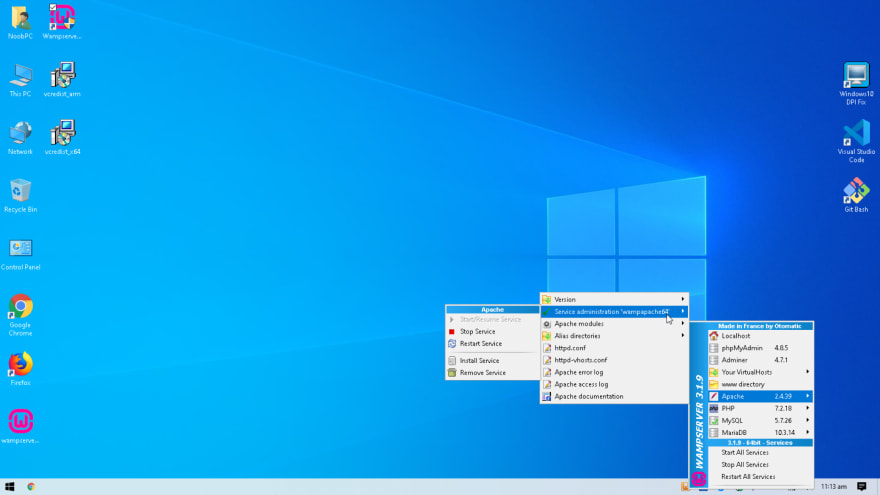Select the Recycle Bin icon
This screenshot has height=495, width=880.
(x=20, y=196)
